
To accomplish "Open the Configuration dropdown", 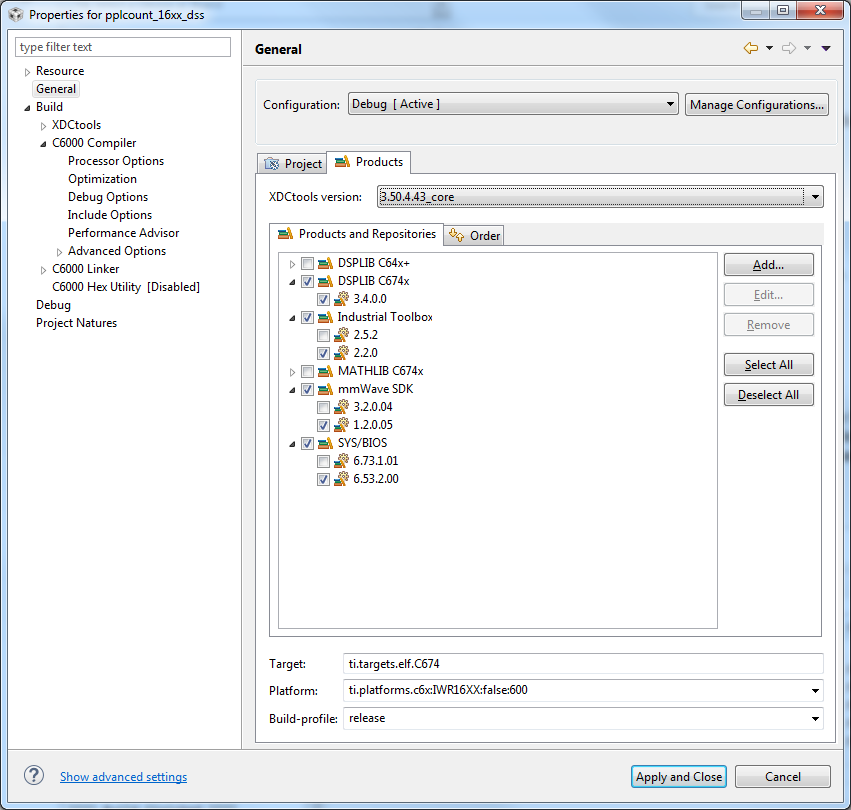I will pyautogui.click(x=513, y=104).
